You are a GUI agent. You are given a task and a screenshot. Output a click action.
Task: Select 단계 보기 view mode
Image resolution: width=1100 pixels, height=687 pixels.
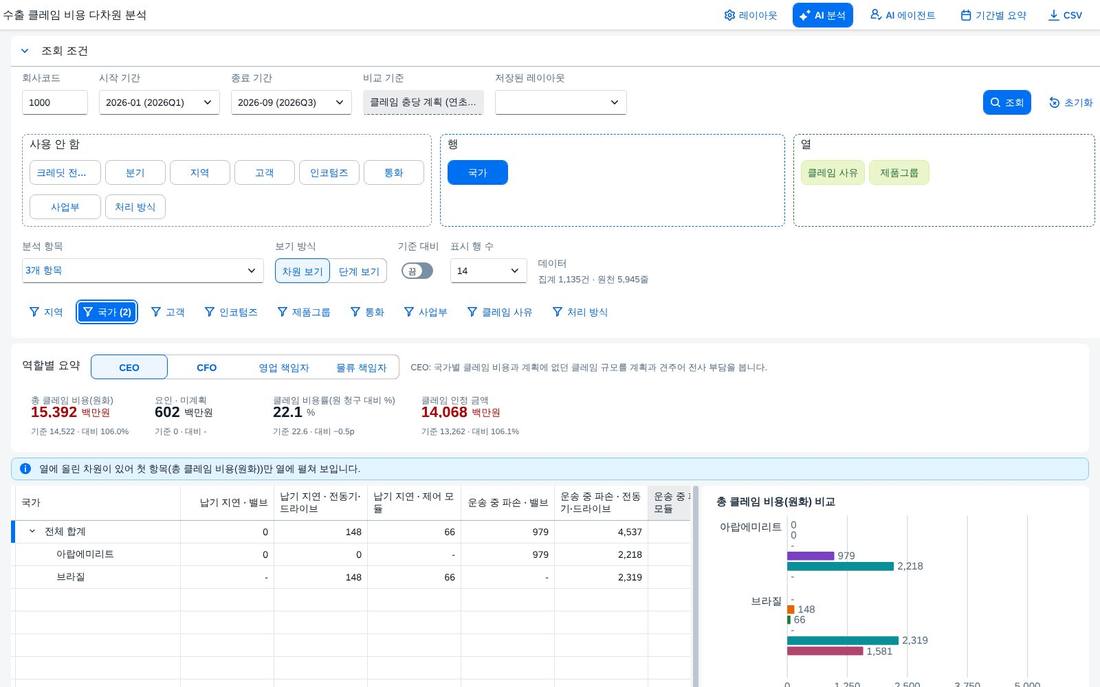(x=358, y=271)
